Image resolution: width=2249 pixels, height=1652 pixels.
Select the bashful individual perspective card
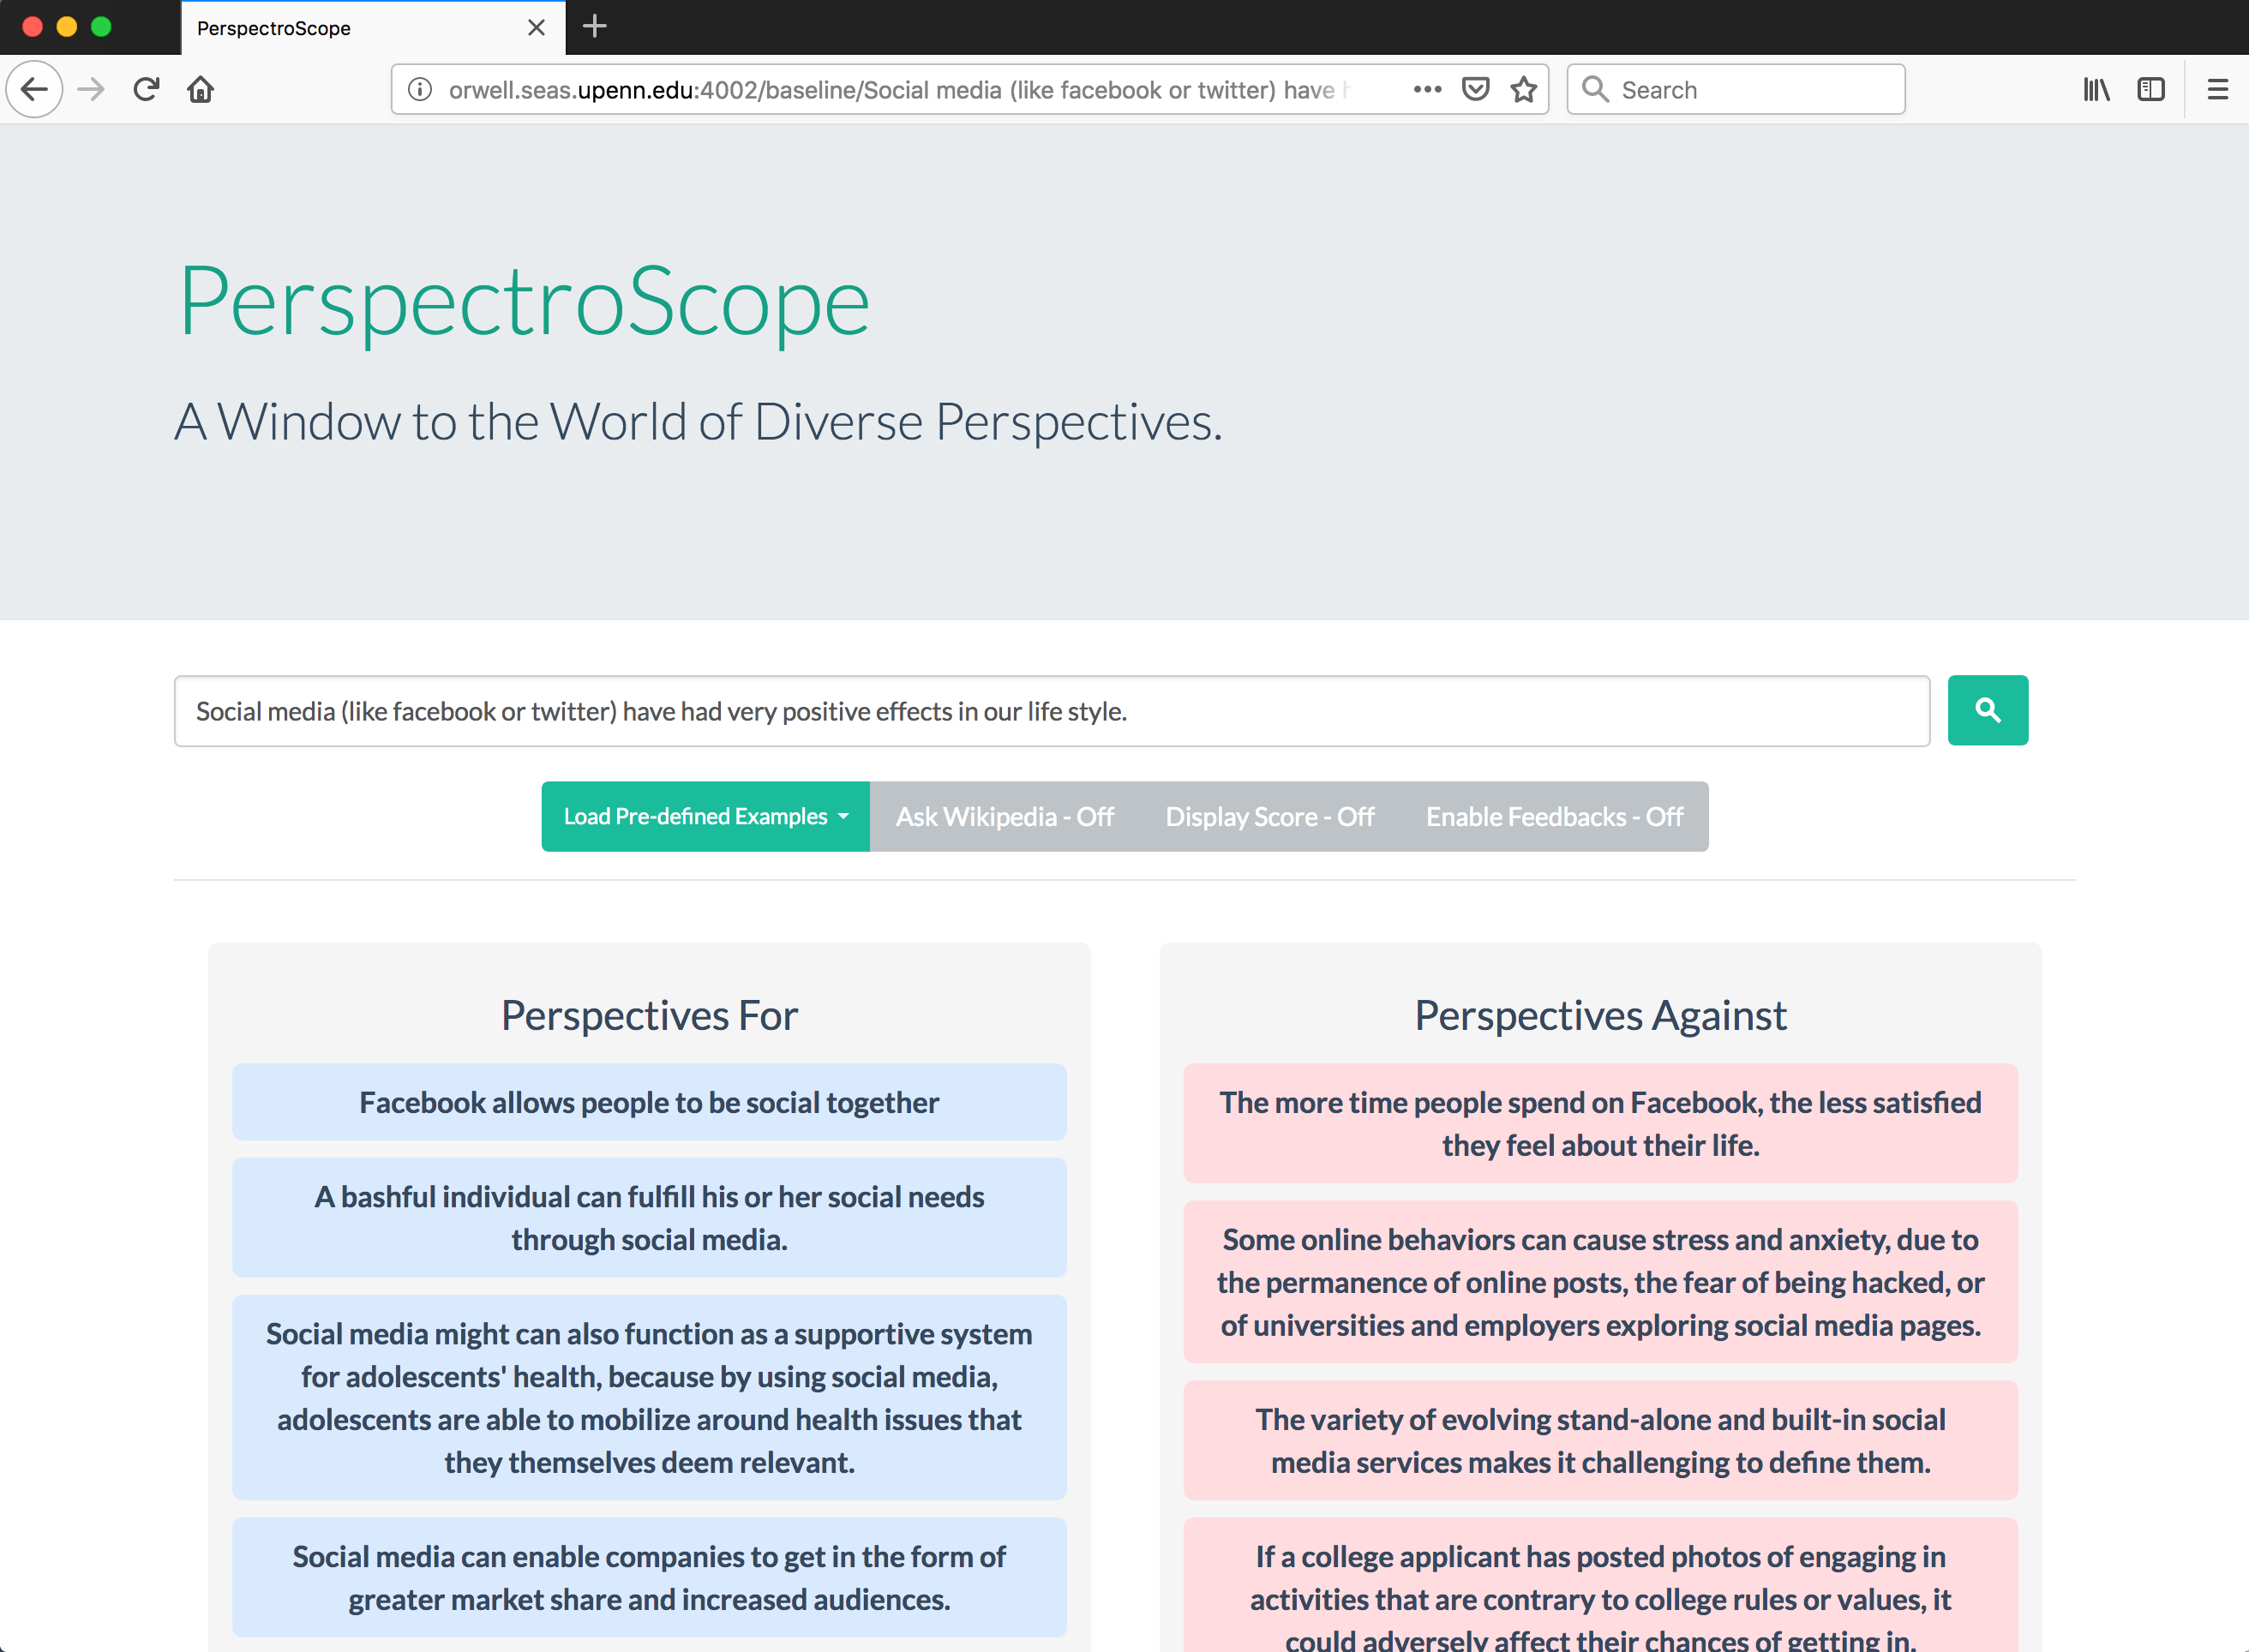pos(649,1217)
